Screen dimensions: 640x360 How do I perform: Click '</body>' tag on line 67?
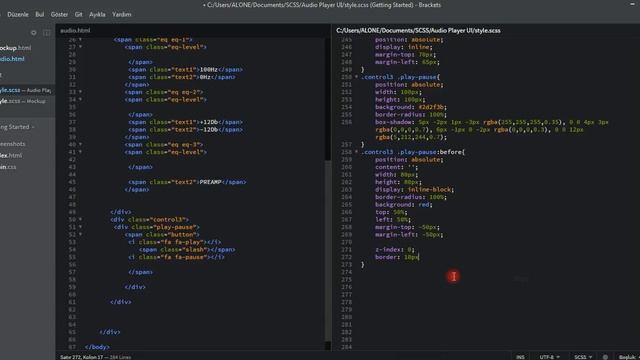[97, 347]
